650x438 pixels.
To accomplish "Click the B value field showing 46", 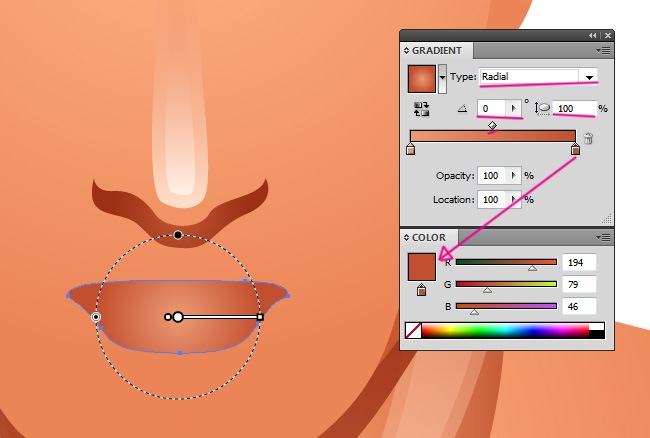I will pos(579,306).
